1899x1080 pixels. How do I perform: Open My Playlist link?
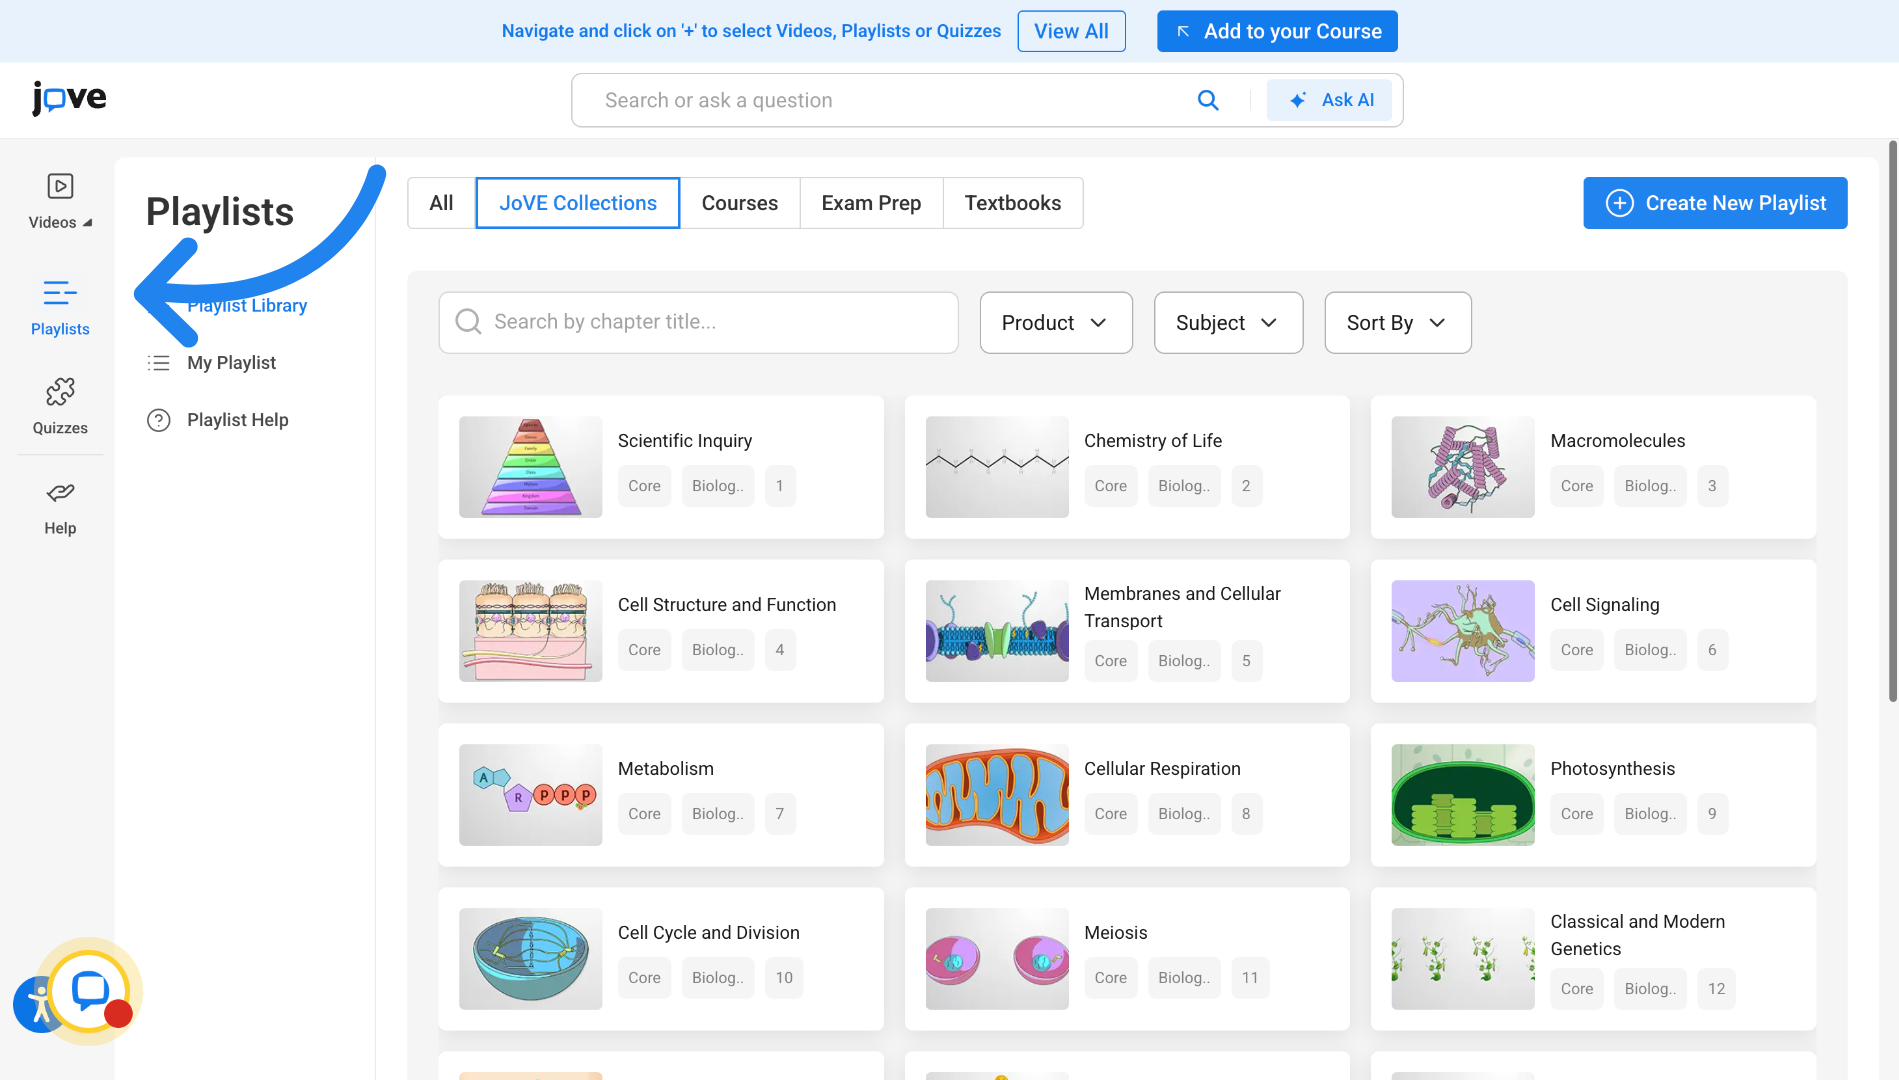pos(231,363)
